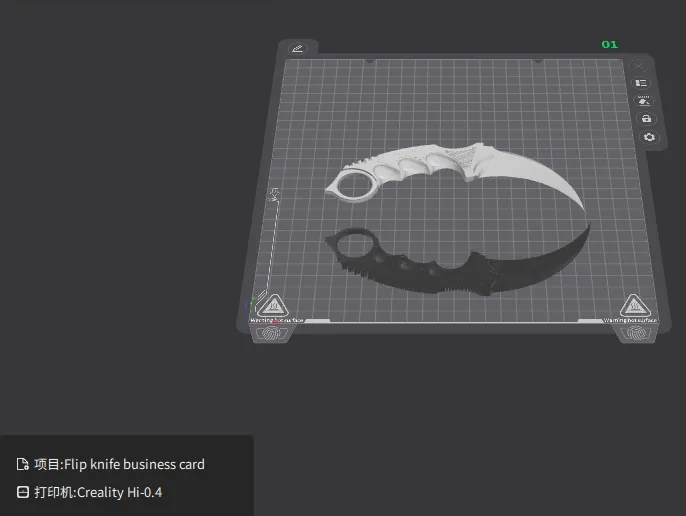This screenshot has width=686, height=516.
Task: Click the green plate number 01
Action: tap(609, 45)
